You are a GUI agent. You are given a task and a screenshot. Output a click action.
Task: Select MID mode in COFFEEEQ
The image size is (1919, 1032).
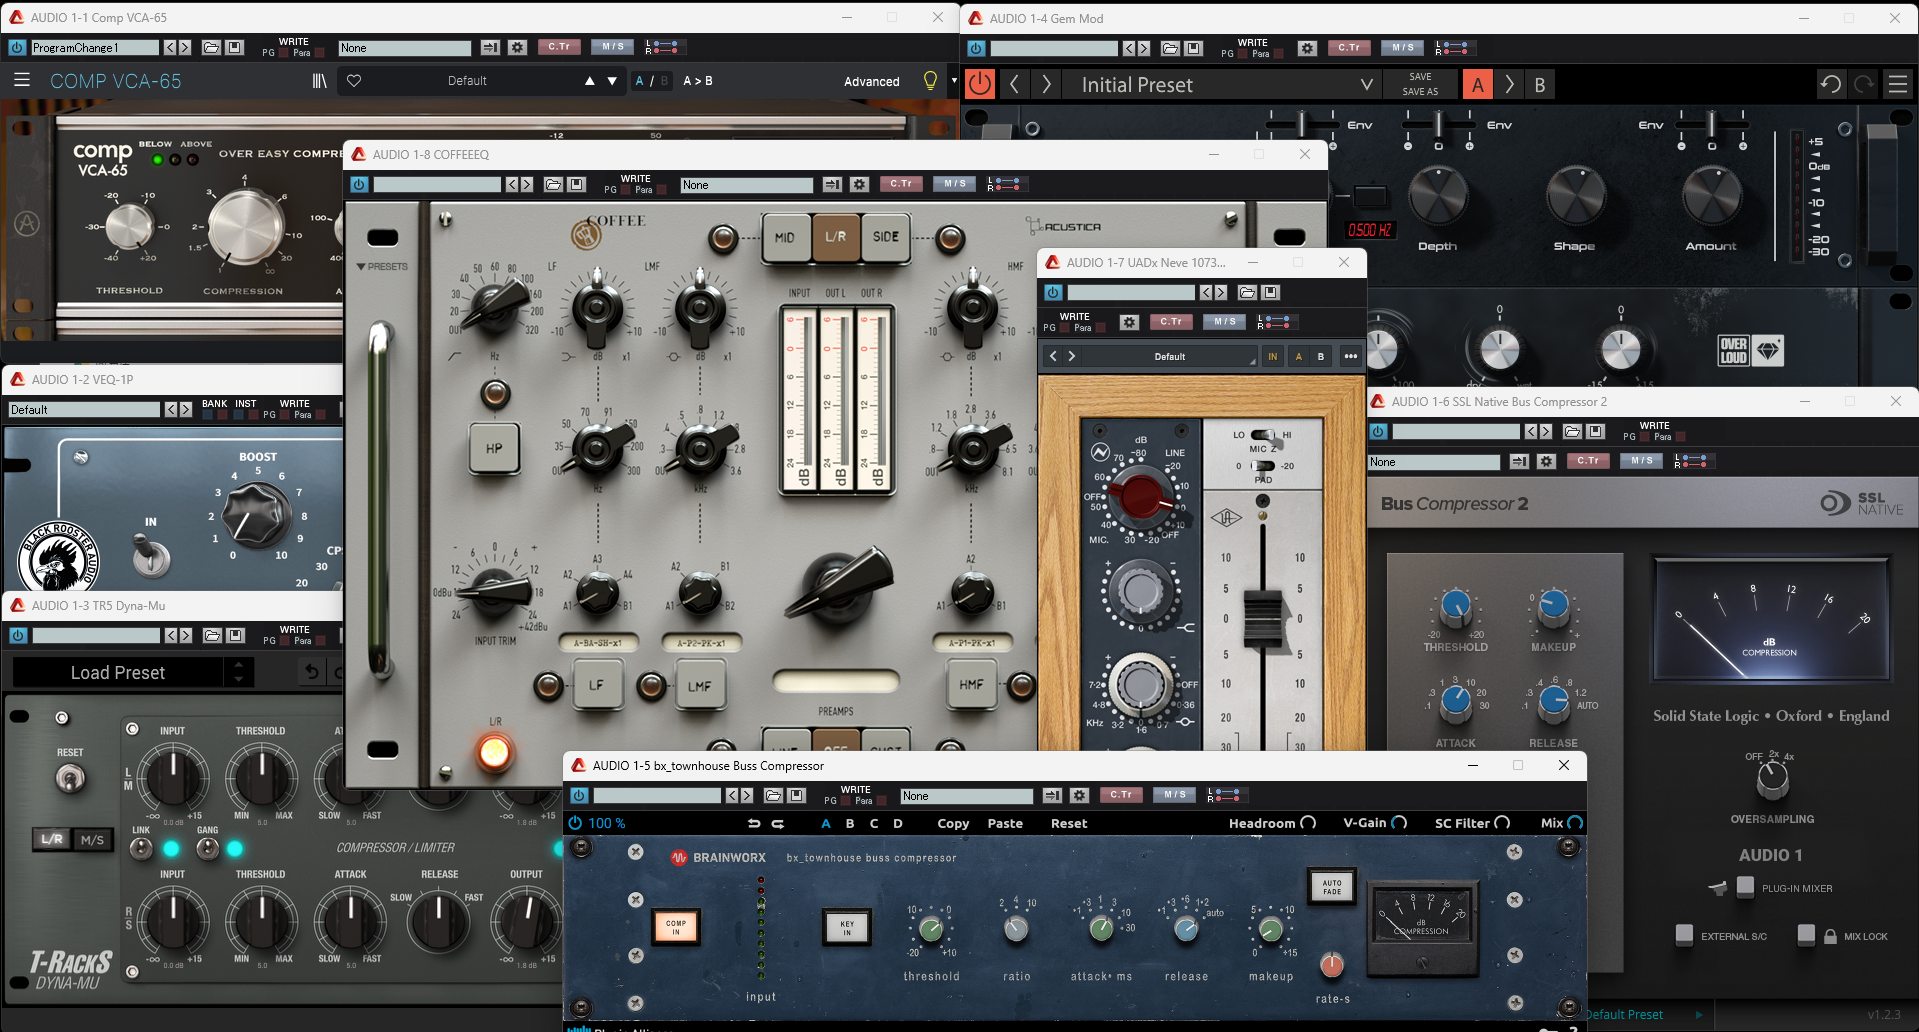pos(785,238)
